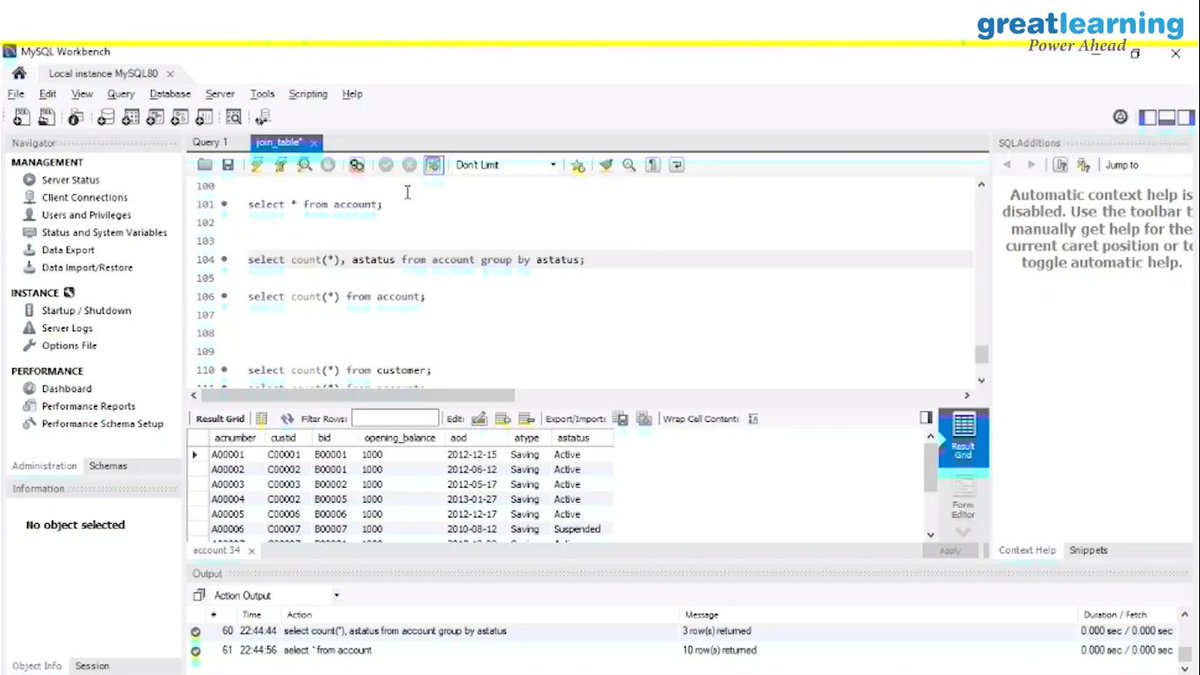
Task: Toggle invisible characters display icon
Action: [653, 165]
